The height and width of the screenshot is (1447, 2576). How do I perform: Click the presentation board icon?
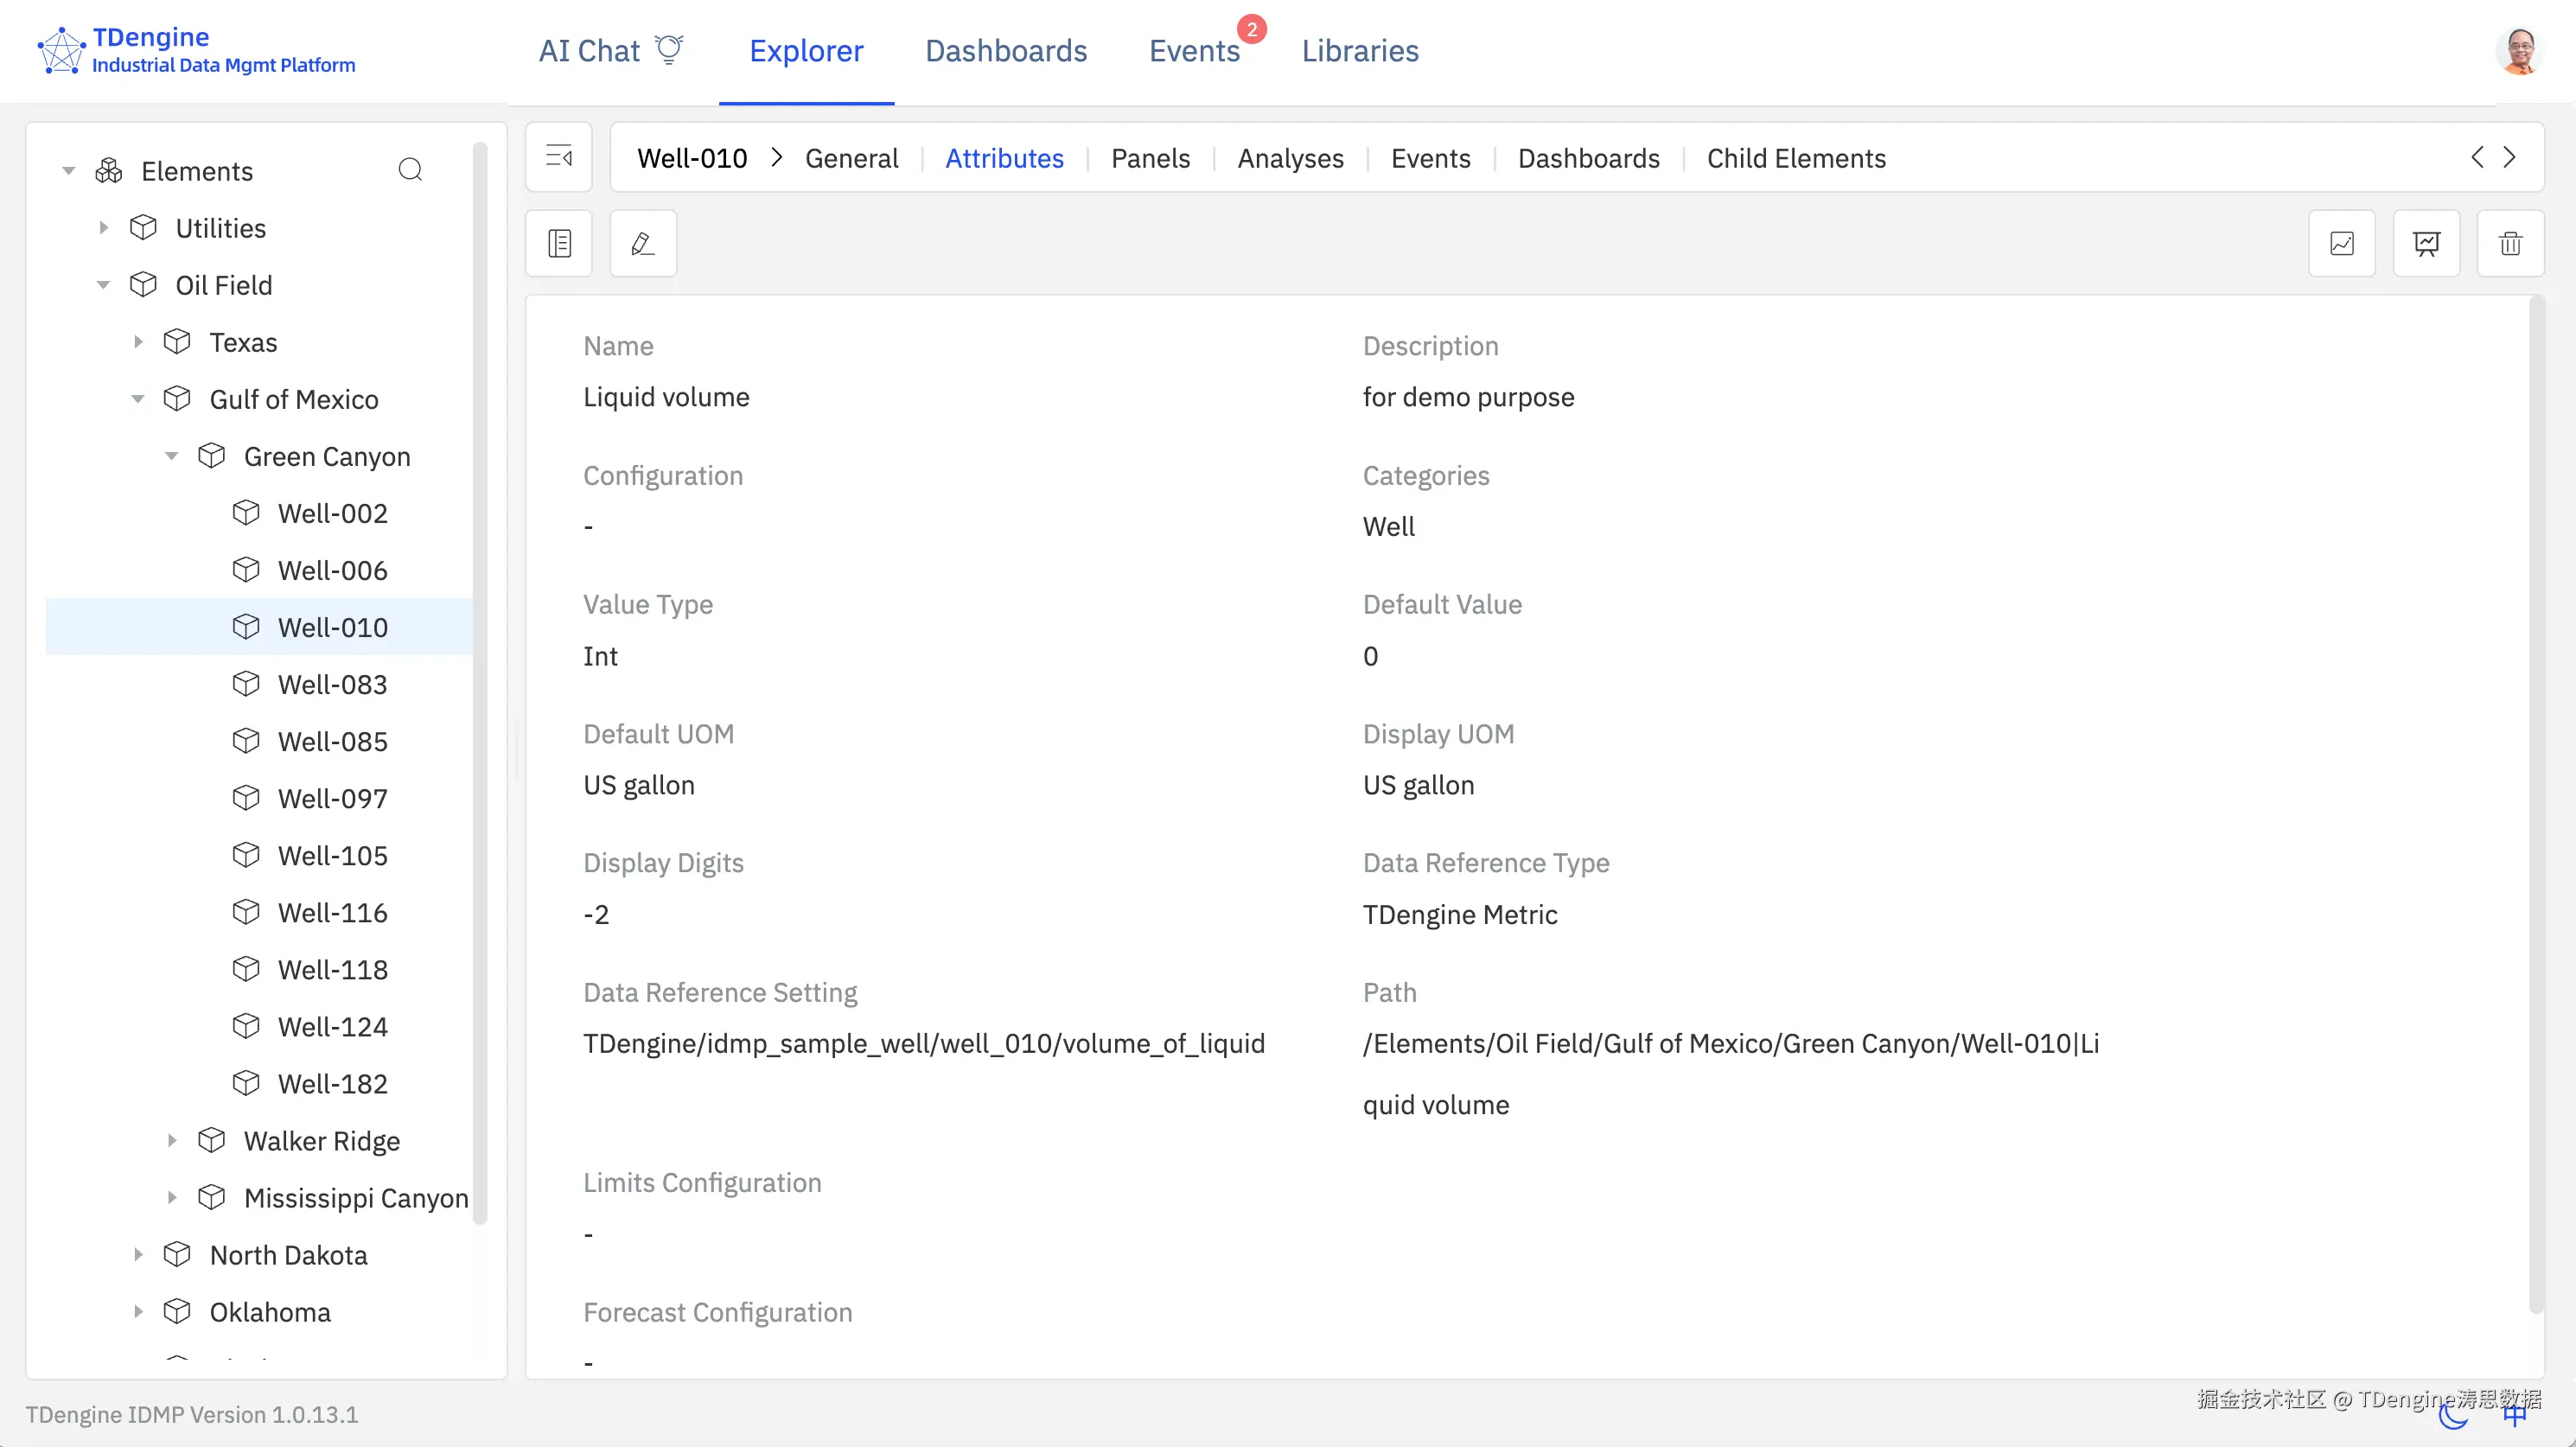pyautogui.click(x=2426, y=243)
